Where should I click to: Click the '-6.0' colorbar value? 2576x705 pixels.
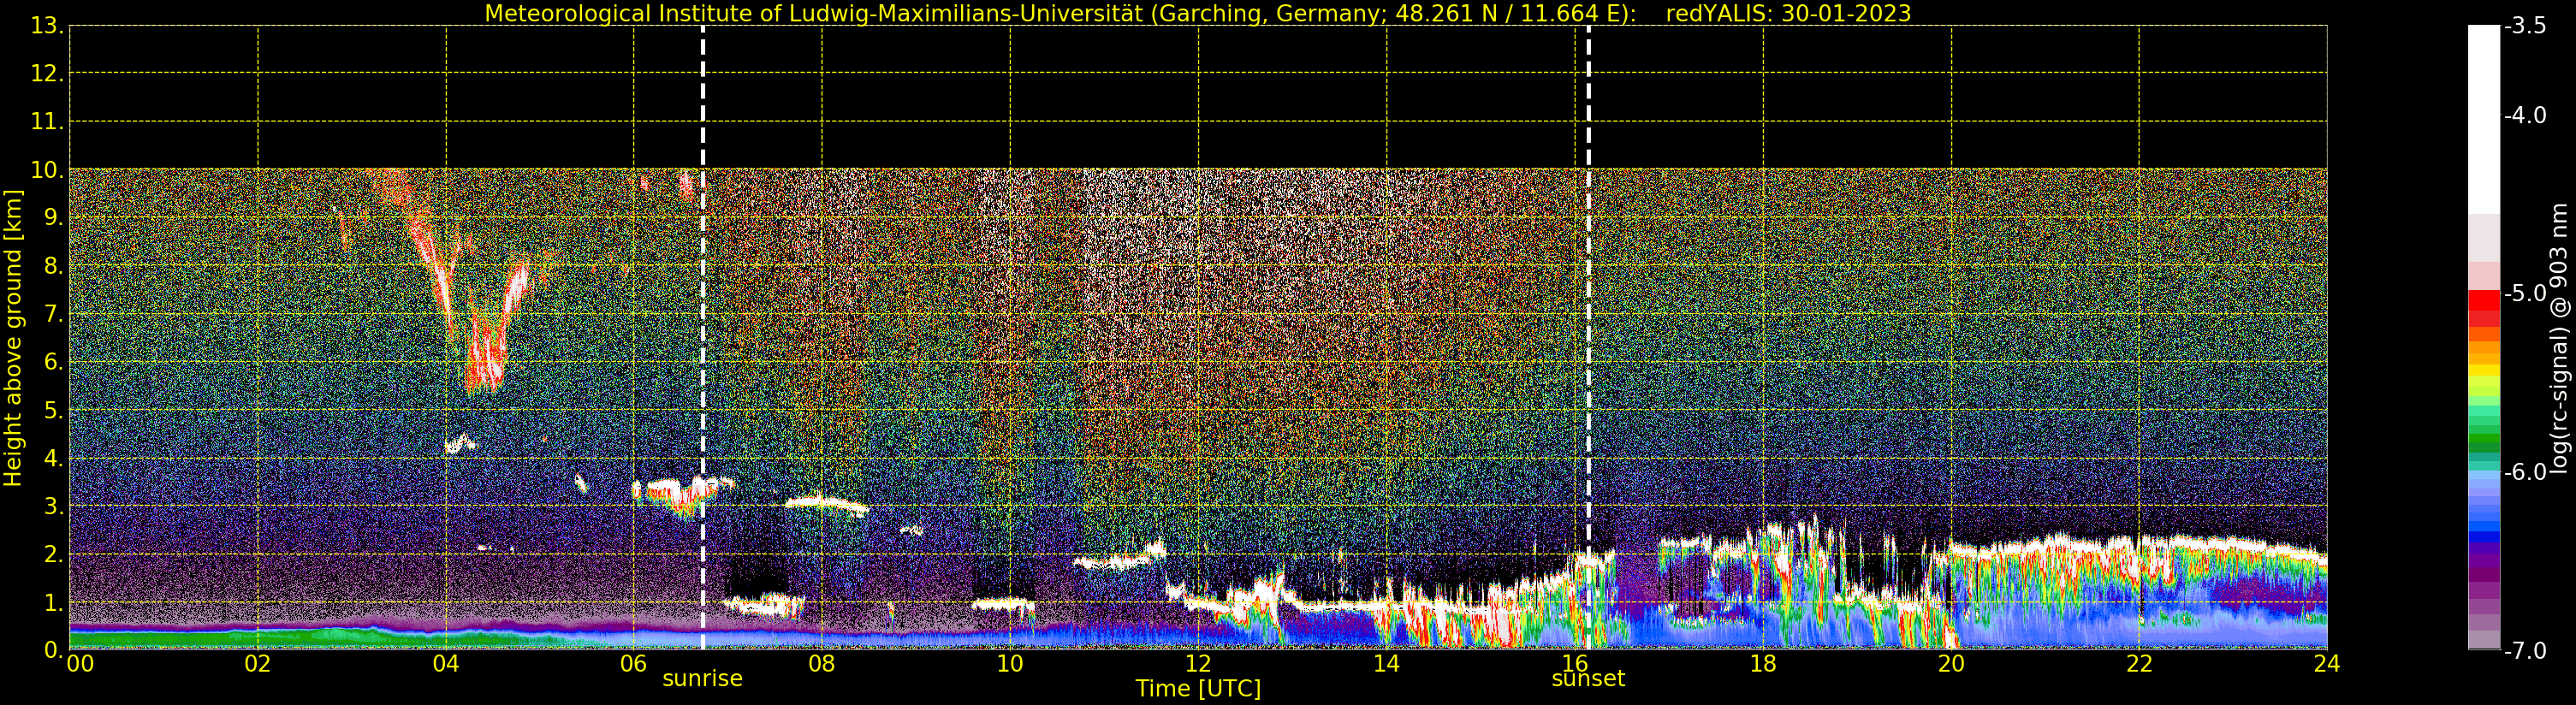tap(2525, 472)
